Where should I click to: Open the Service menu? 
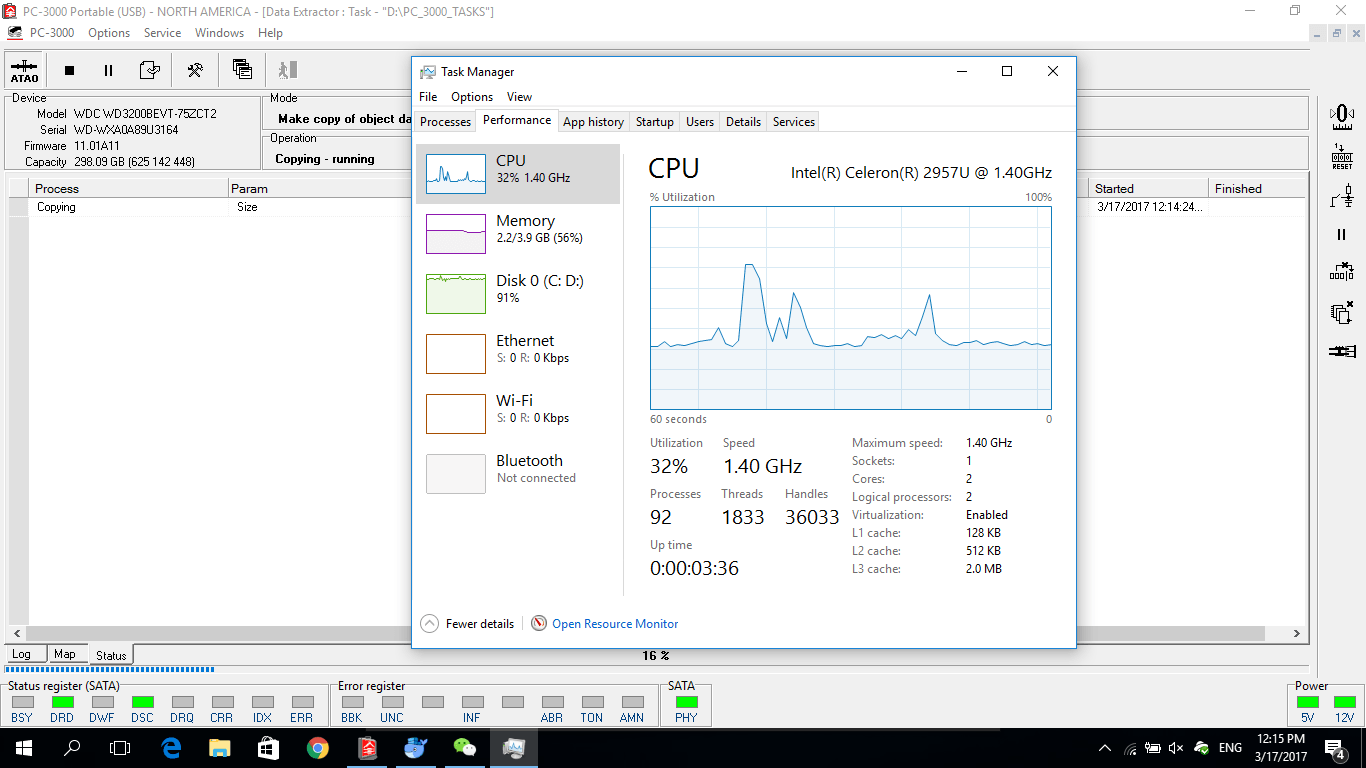[162, 32]
